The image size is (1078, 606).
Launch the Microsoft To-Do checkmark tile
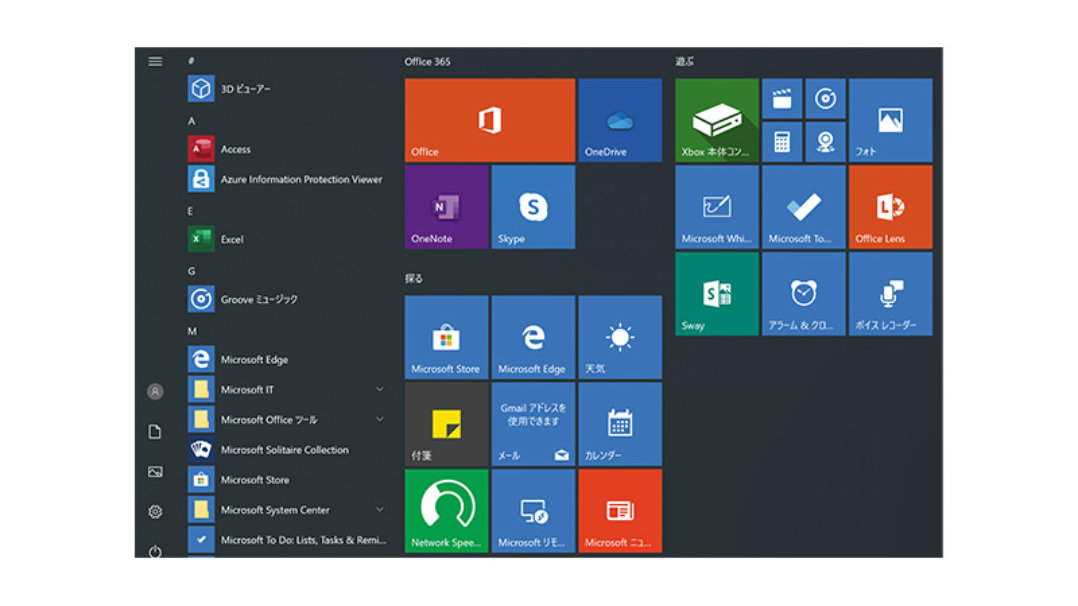(804, 207)
